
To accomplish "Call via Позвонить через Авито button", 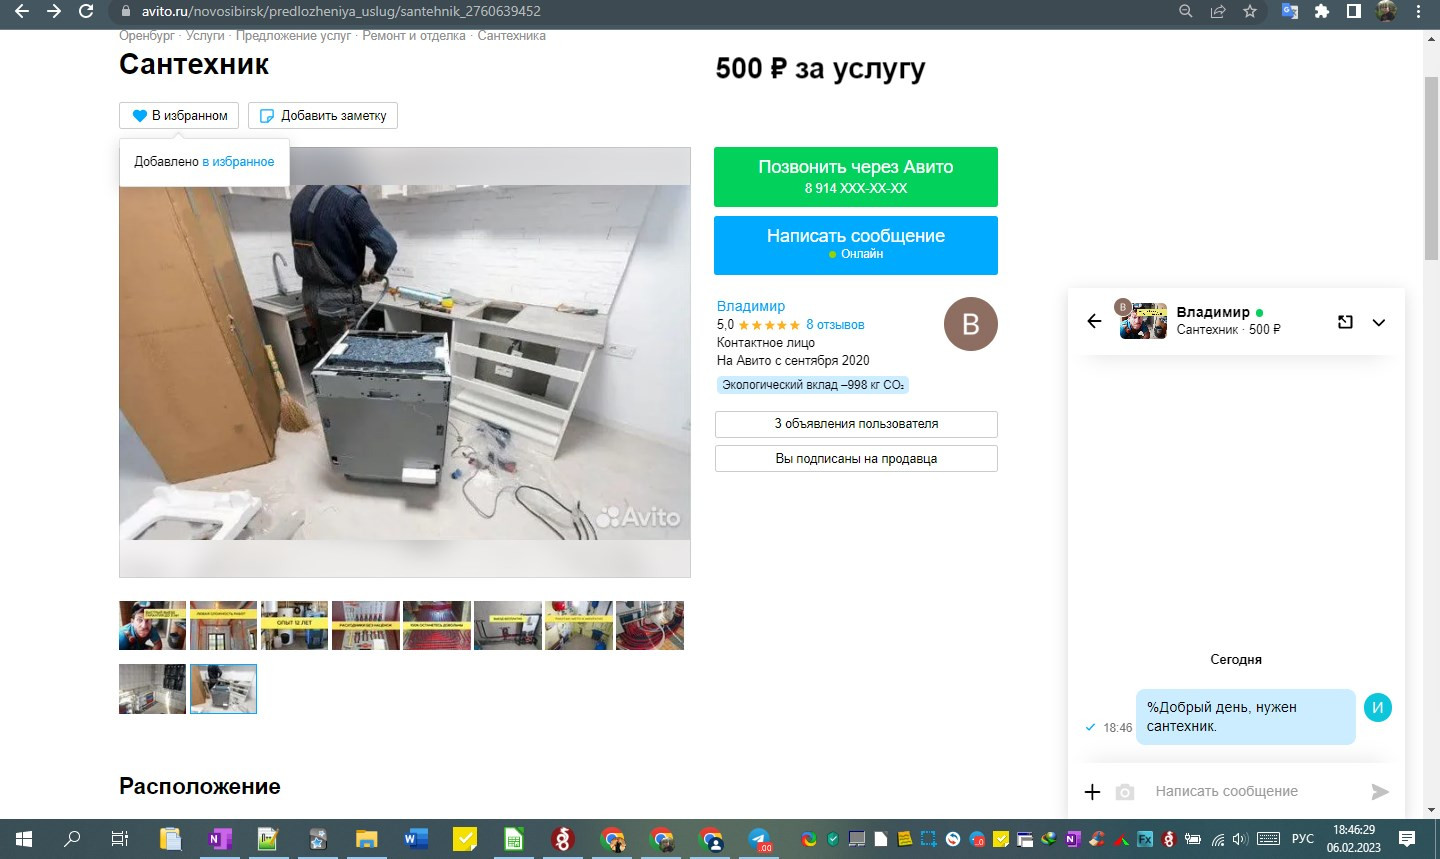I will (856, 177).
